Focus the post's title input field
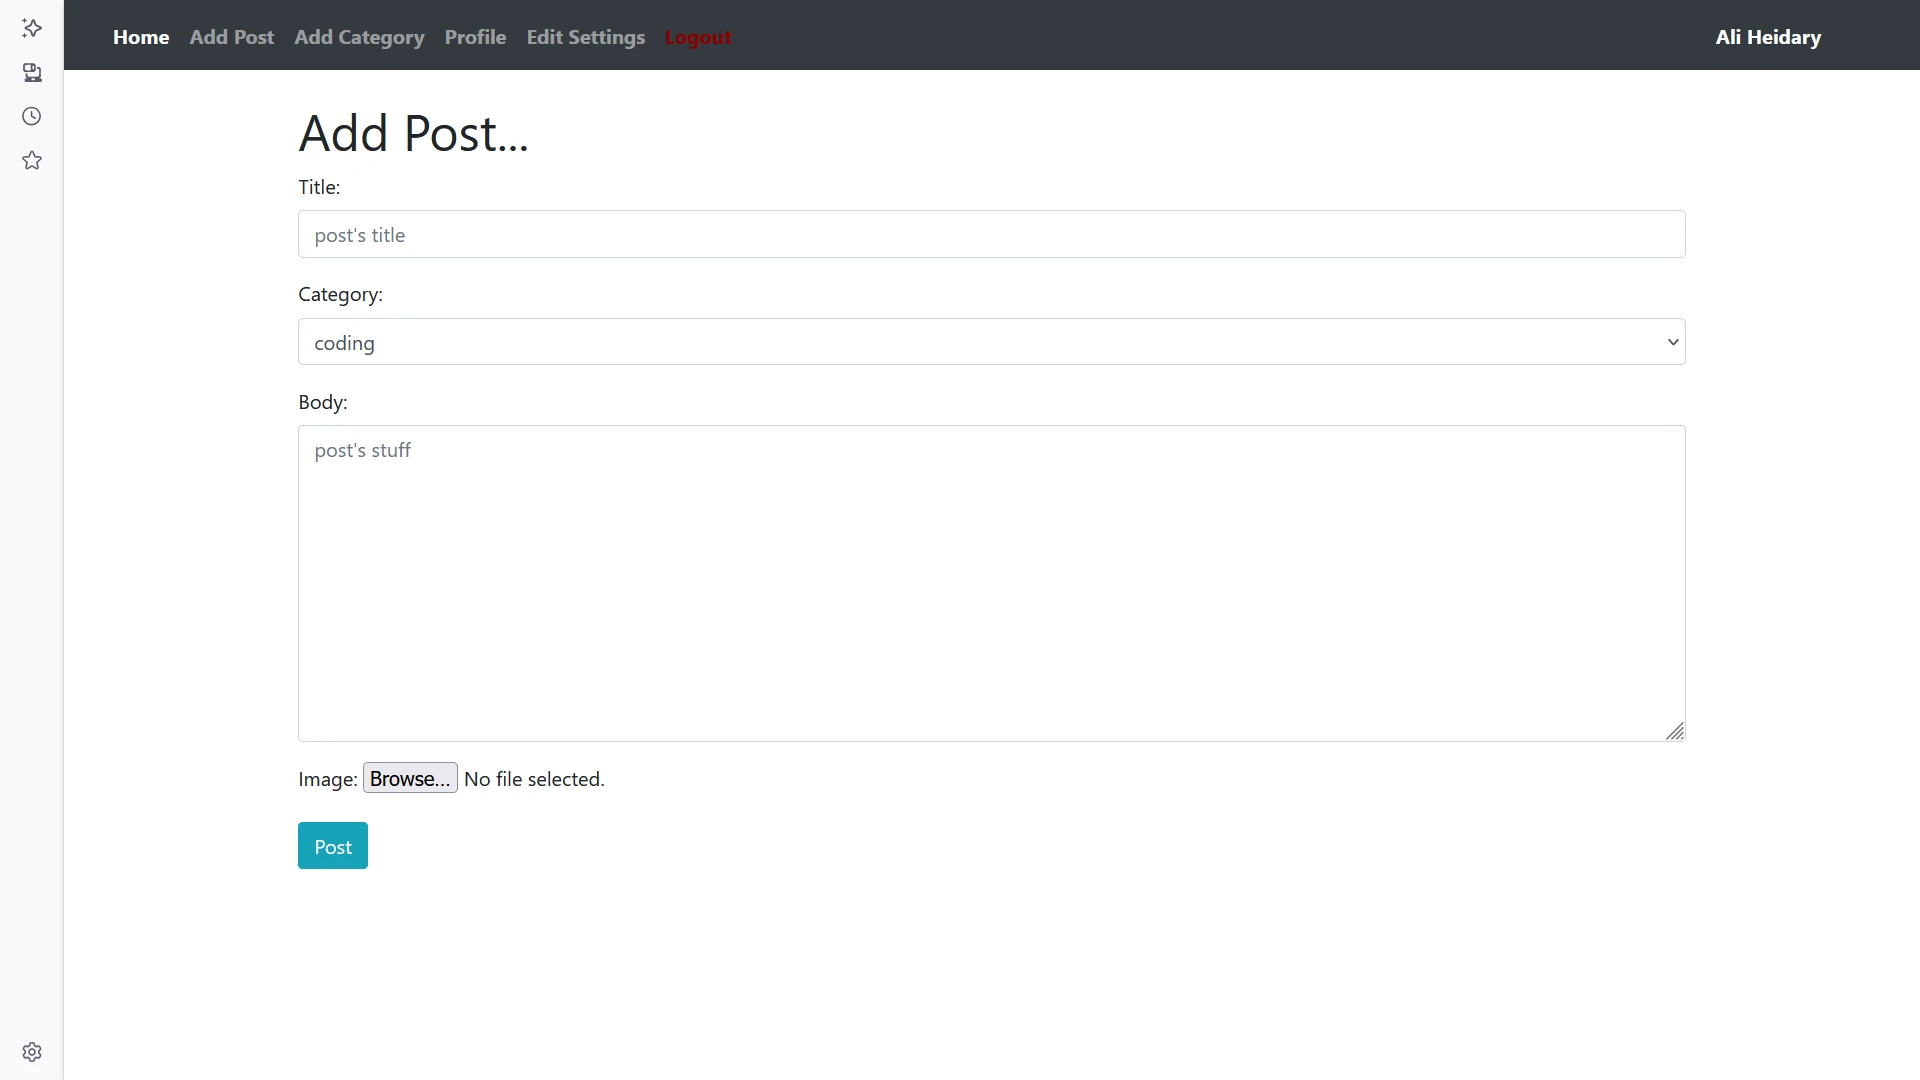The height and width of the screenshot is (1080, 1920). (x=990, y=234)
